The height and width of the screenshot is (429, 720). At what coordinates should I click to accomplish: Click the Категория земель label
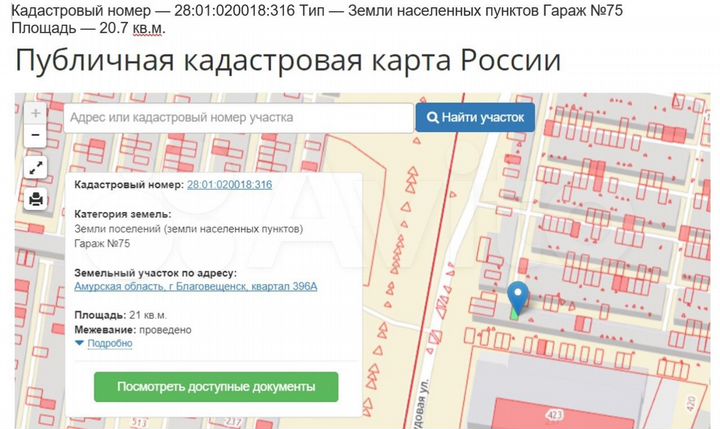tap(123, 214)
